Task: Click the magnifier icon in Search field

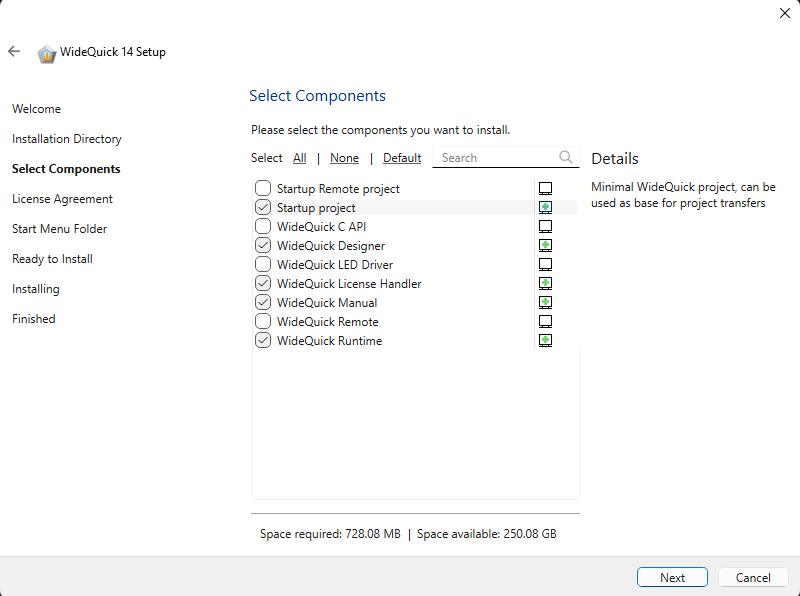Action: click(x=565, y=157)
